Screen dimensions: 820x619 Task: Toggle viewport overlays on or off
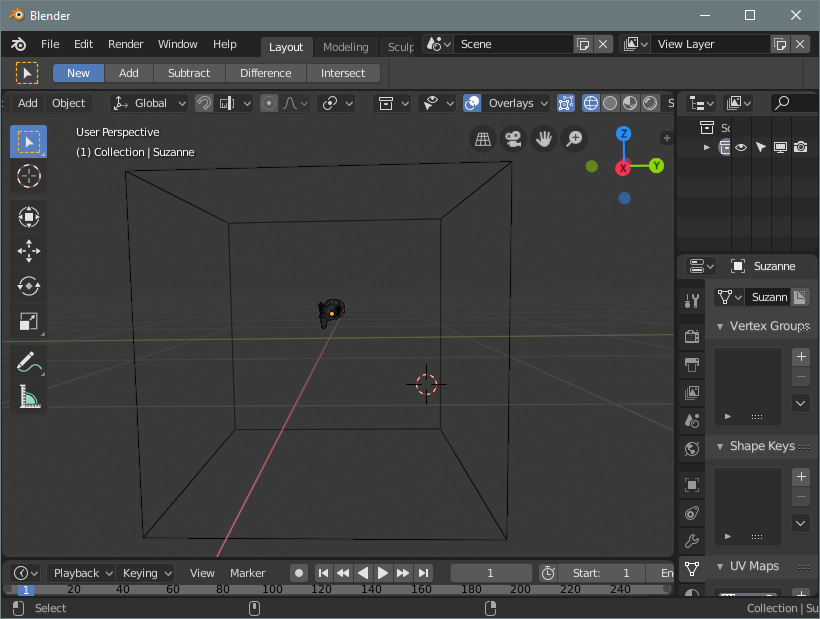(x=472, y=104)
